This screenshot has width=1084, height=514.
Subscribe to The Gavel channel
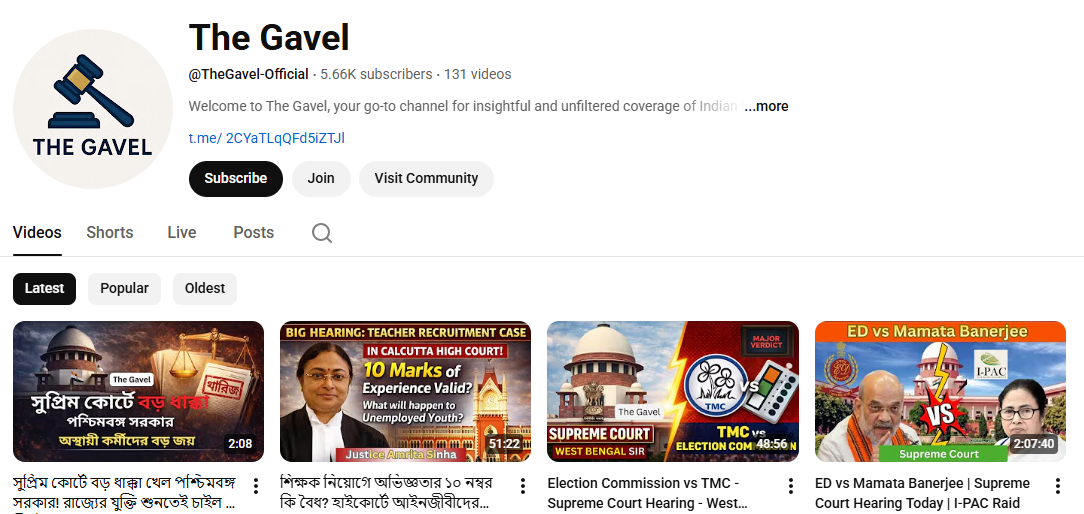point(236,178)
